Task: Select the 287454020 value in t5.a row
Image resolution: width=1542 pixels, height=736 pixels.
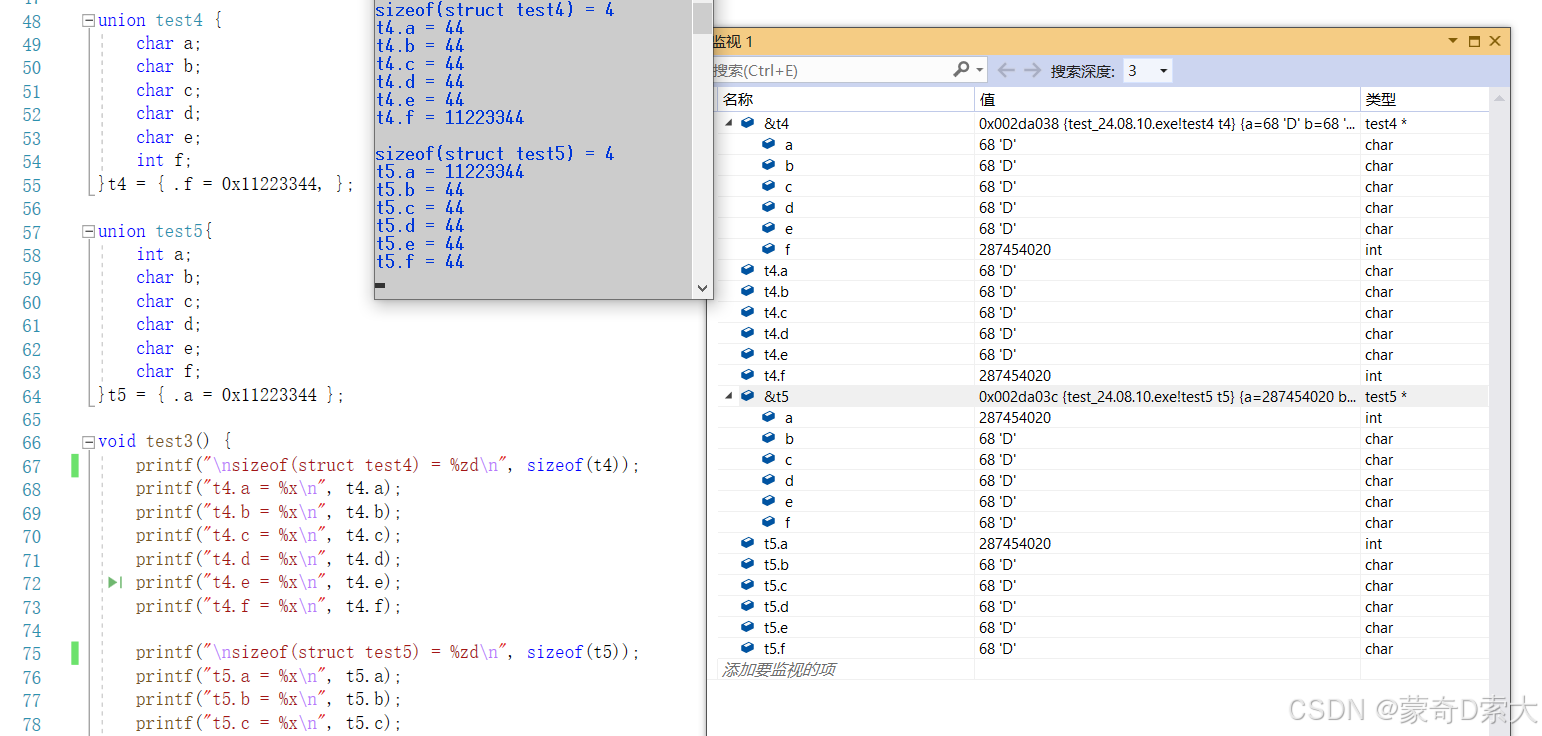Action: click(x=1015, y=544)
